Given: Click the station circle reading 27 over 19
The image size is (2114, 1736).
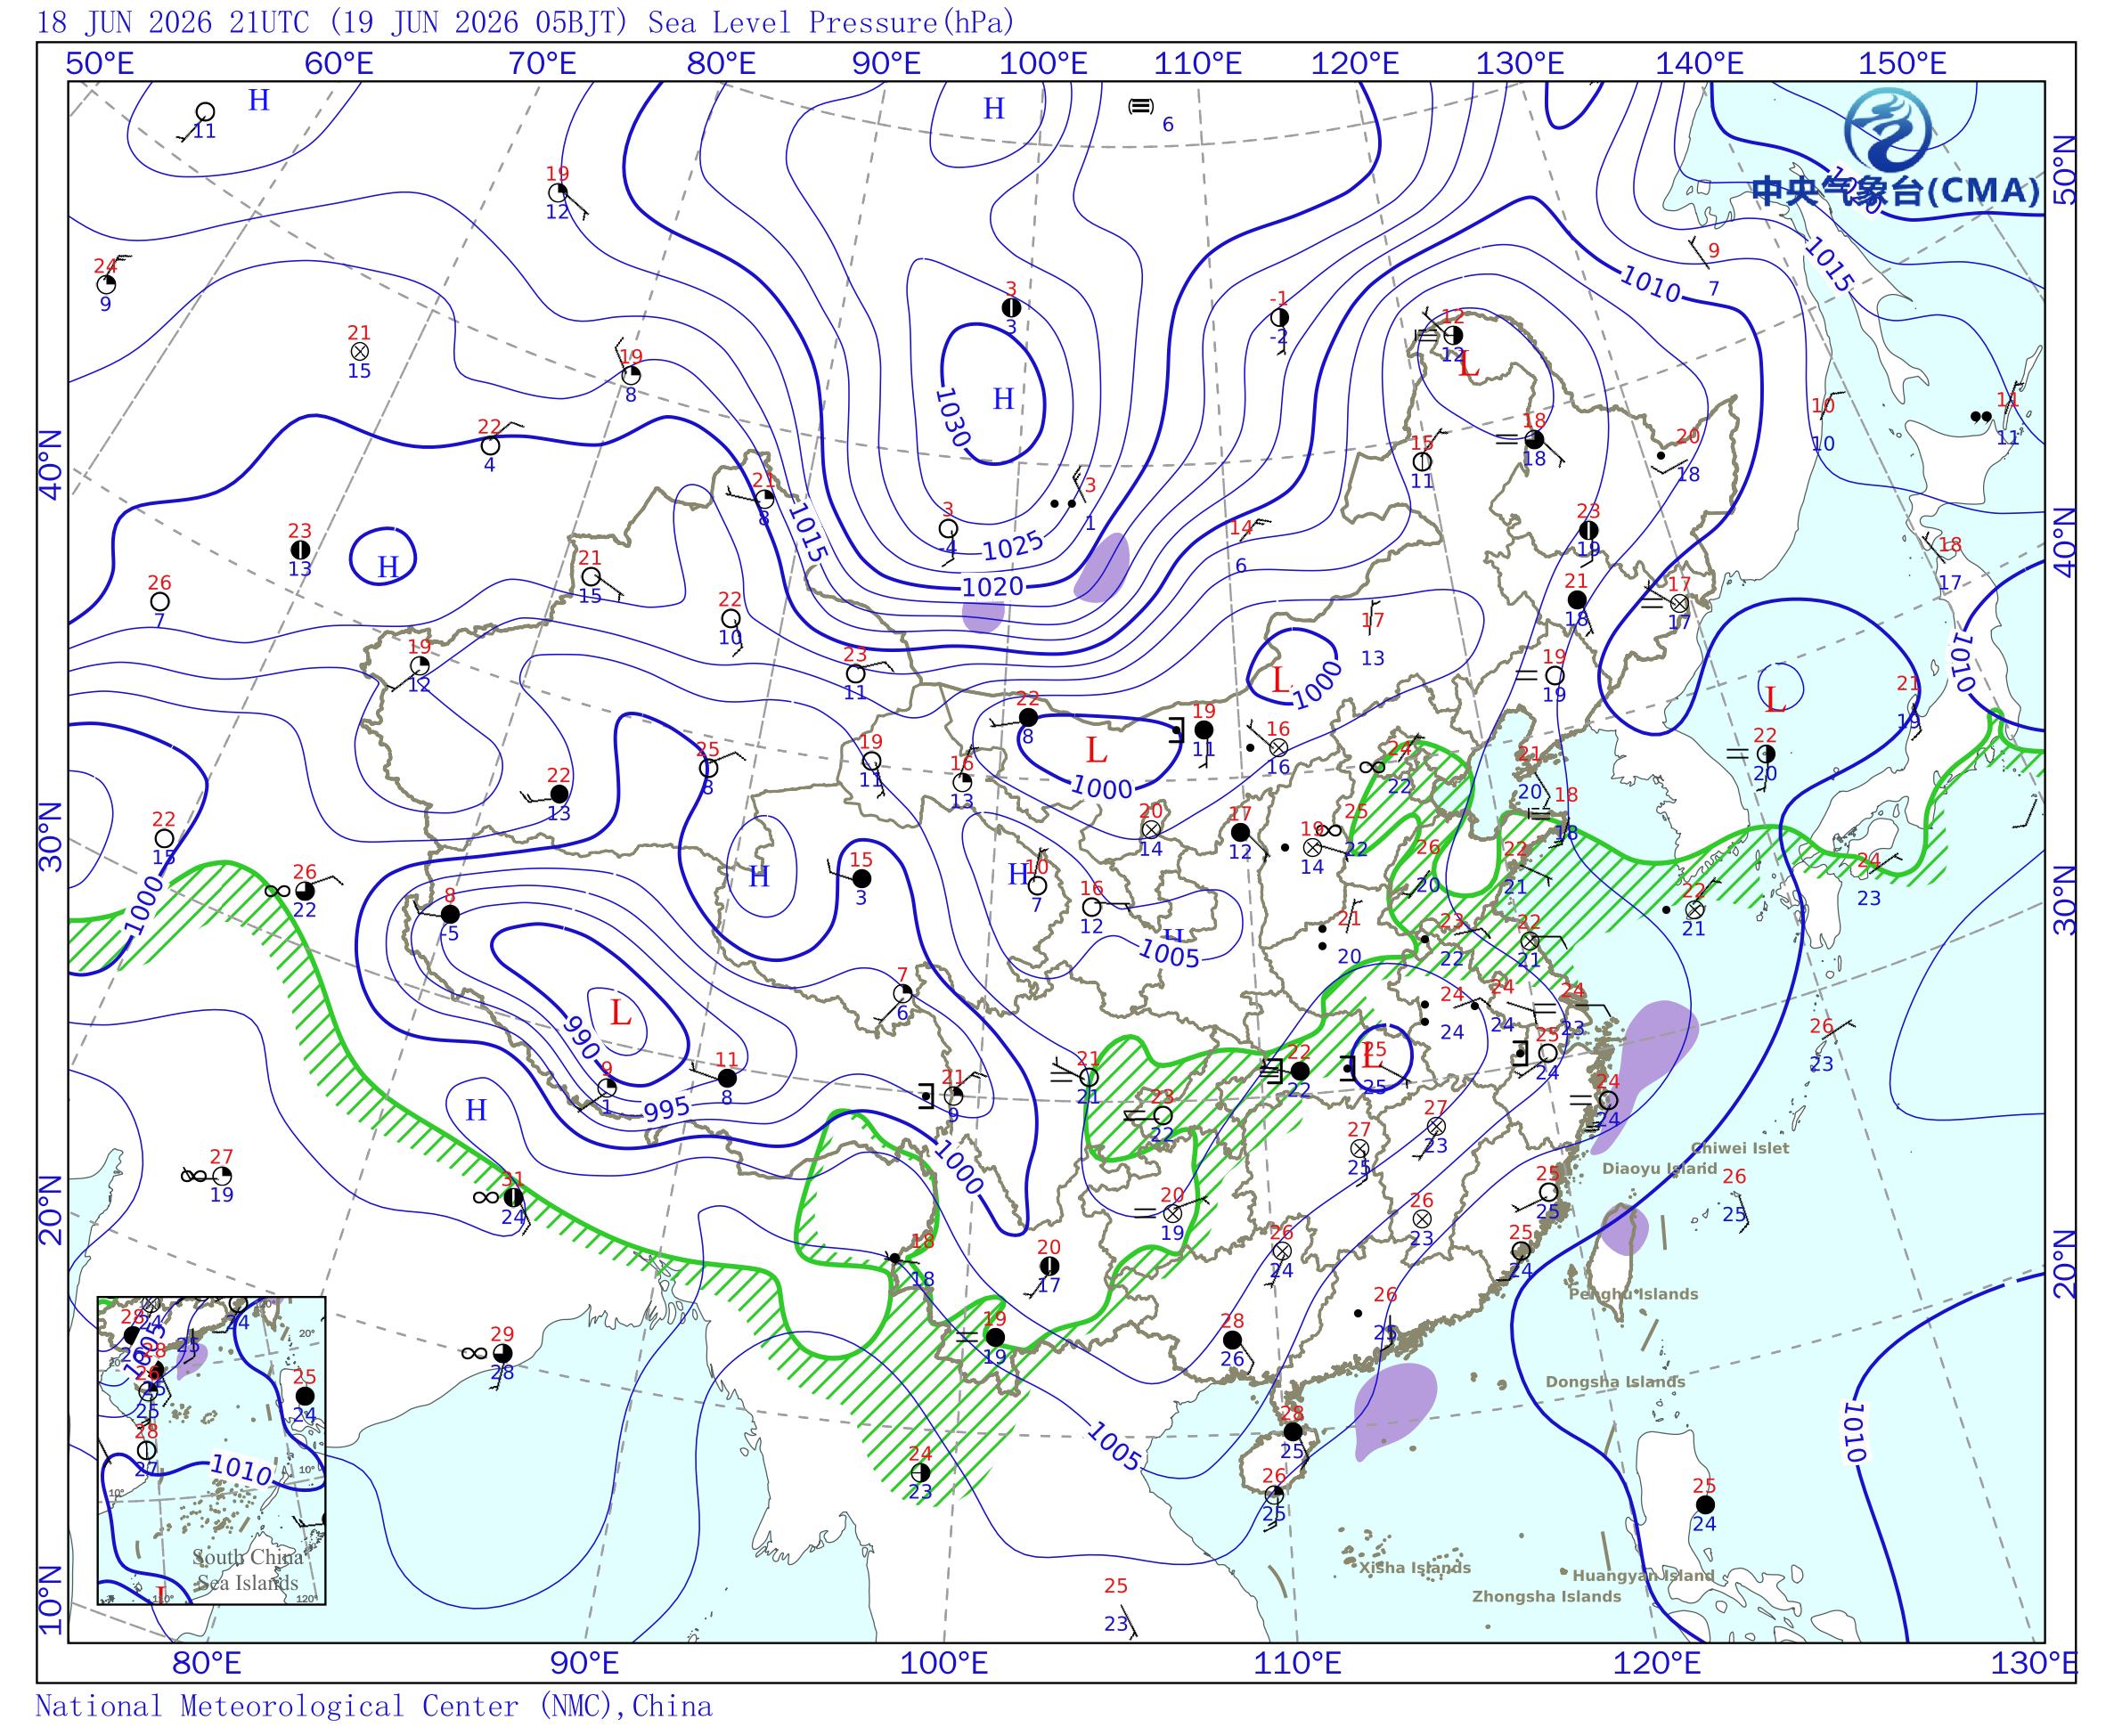Looking at the screenshot, I should pos(222,1175).
